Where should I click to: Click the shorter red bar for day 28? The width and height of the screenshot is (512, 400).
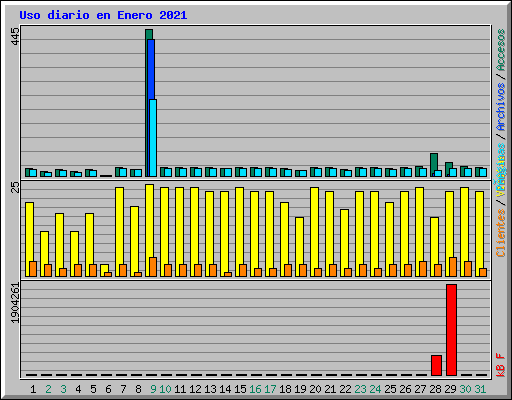coord(436,365)
